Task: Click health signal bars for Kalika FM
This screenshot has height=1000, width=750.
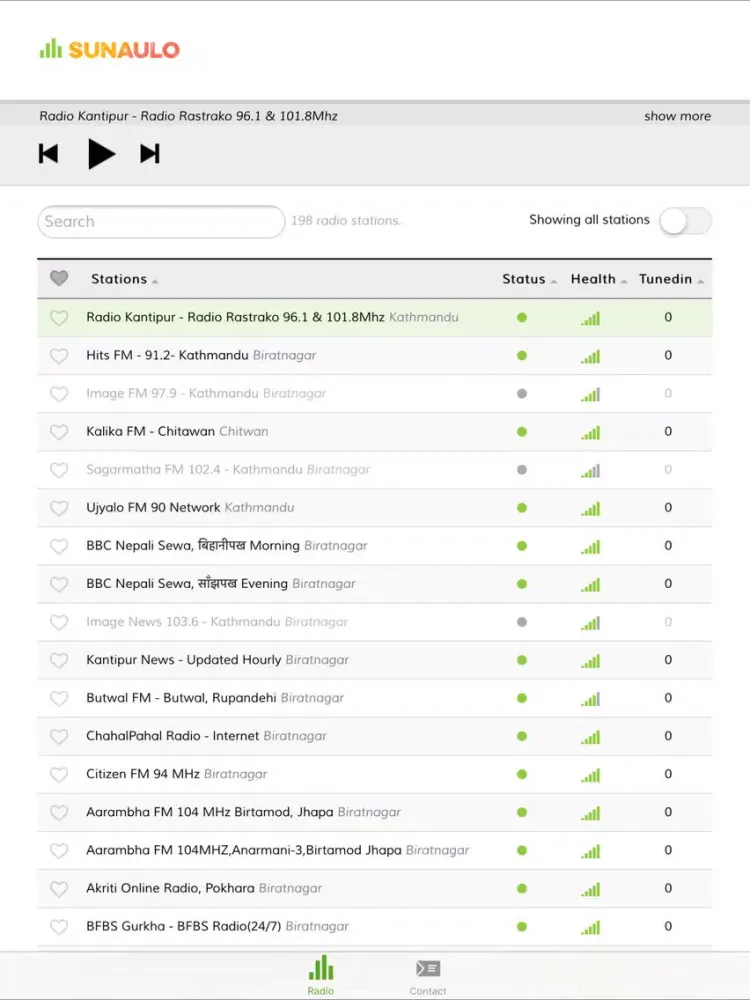Action: [591, 432]
